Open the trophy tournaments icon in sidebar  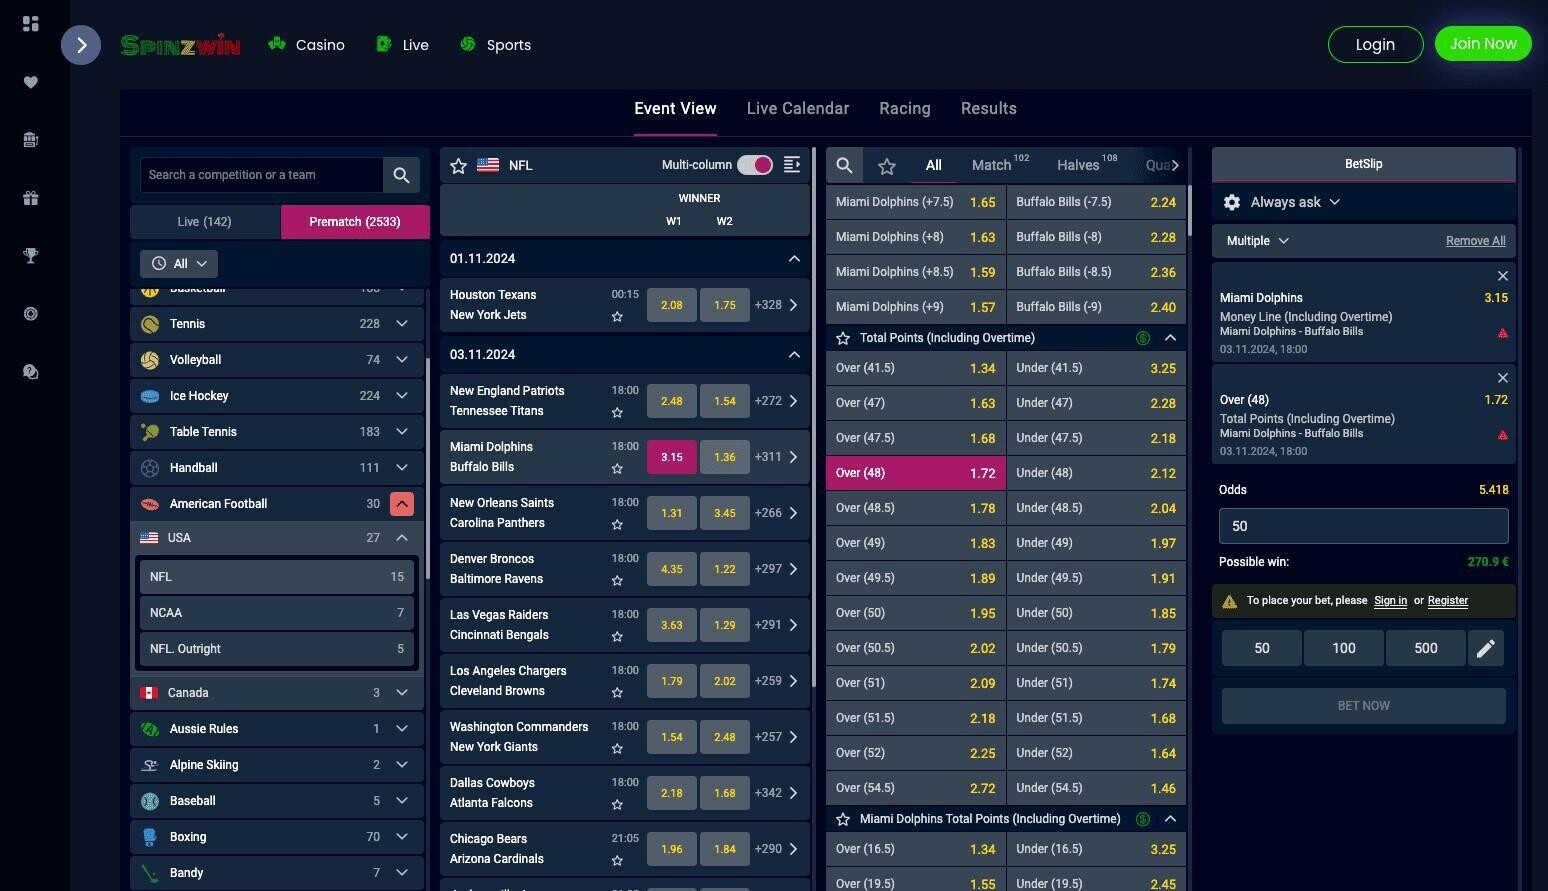(31, 256)
